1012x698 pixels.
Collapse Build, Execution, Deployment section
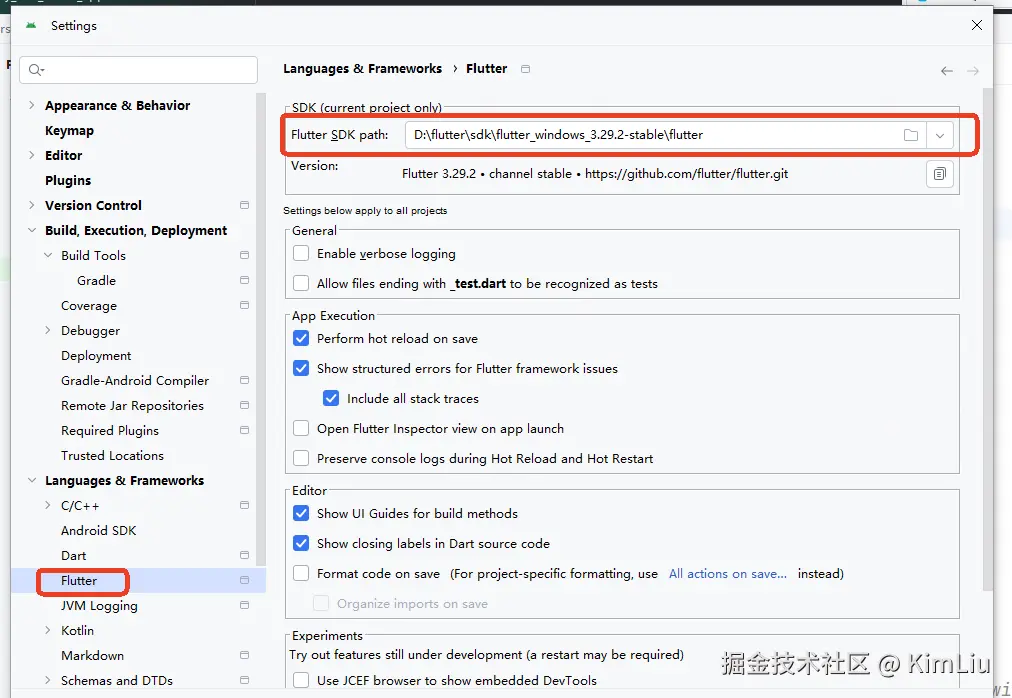32,231
